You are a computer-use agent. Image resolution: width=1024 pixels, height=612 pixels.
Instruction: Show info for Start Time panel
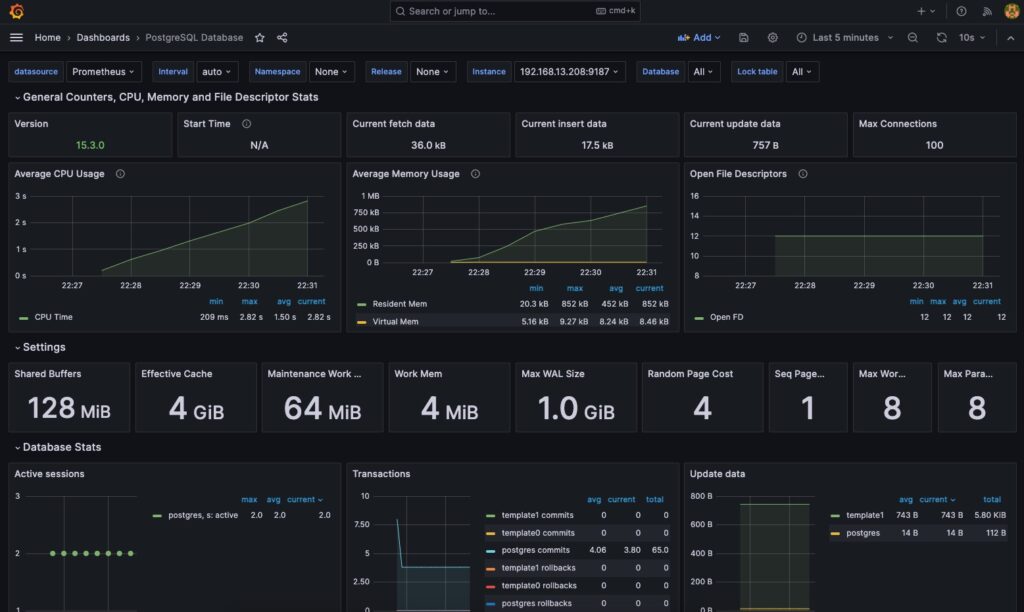tap(246, 123)
